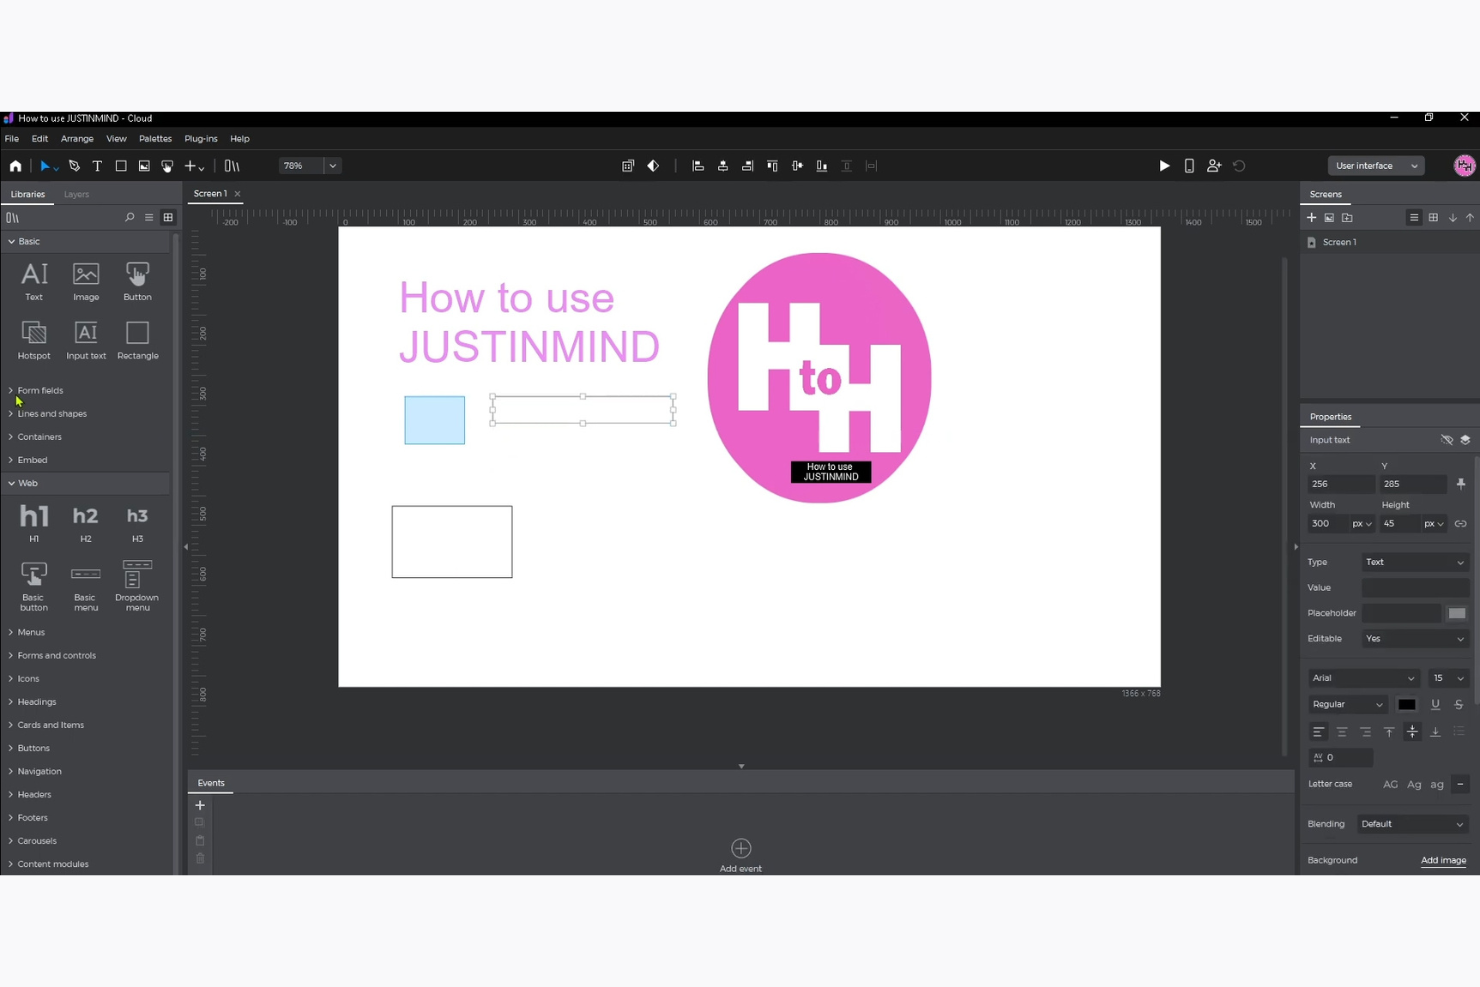Open the zoom level dropdown arrow

(332, 166)
